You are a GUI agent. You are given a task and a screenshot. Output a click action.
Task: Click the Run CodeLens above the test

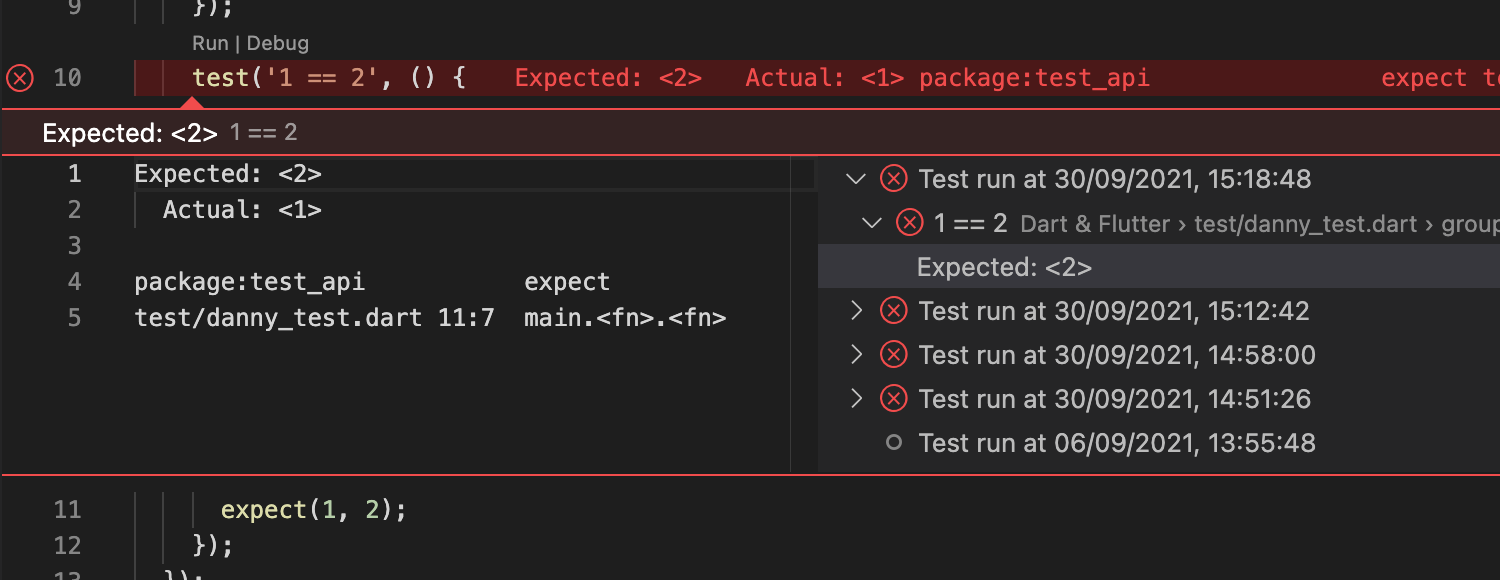[x=210, y=44]
